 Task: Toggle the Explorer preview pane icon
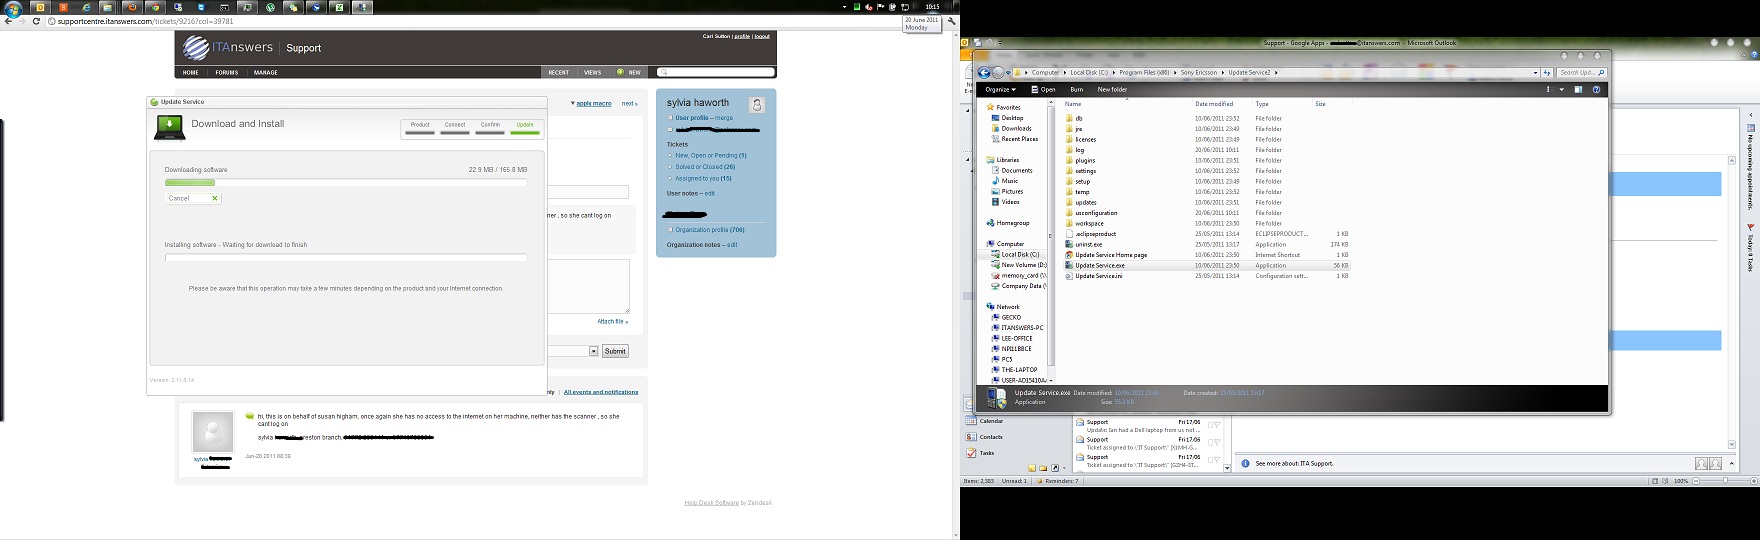[1579, 89]
